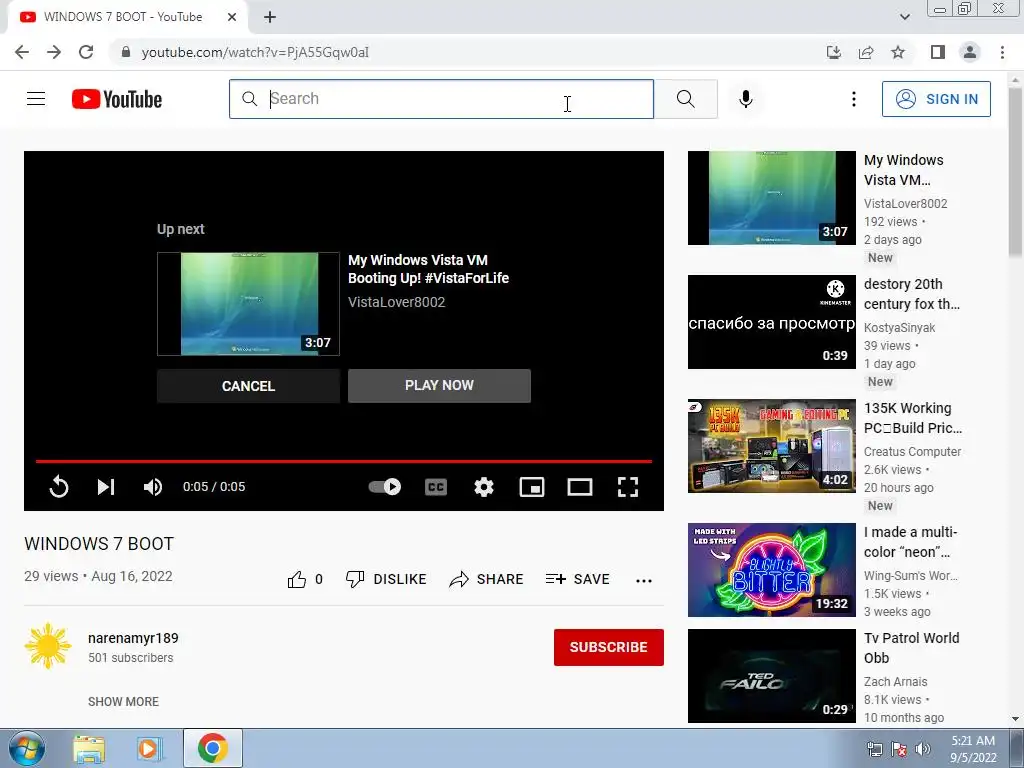Click PLAY NOW for next video
This screenshot has height=768, width=1024.
point(439,385)
